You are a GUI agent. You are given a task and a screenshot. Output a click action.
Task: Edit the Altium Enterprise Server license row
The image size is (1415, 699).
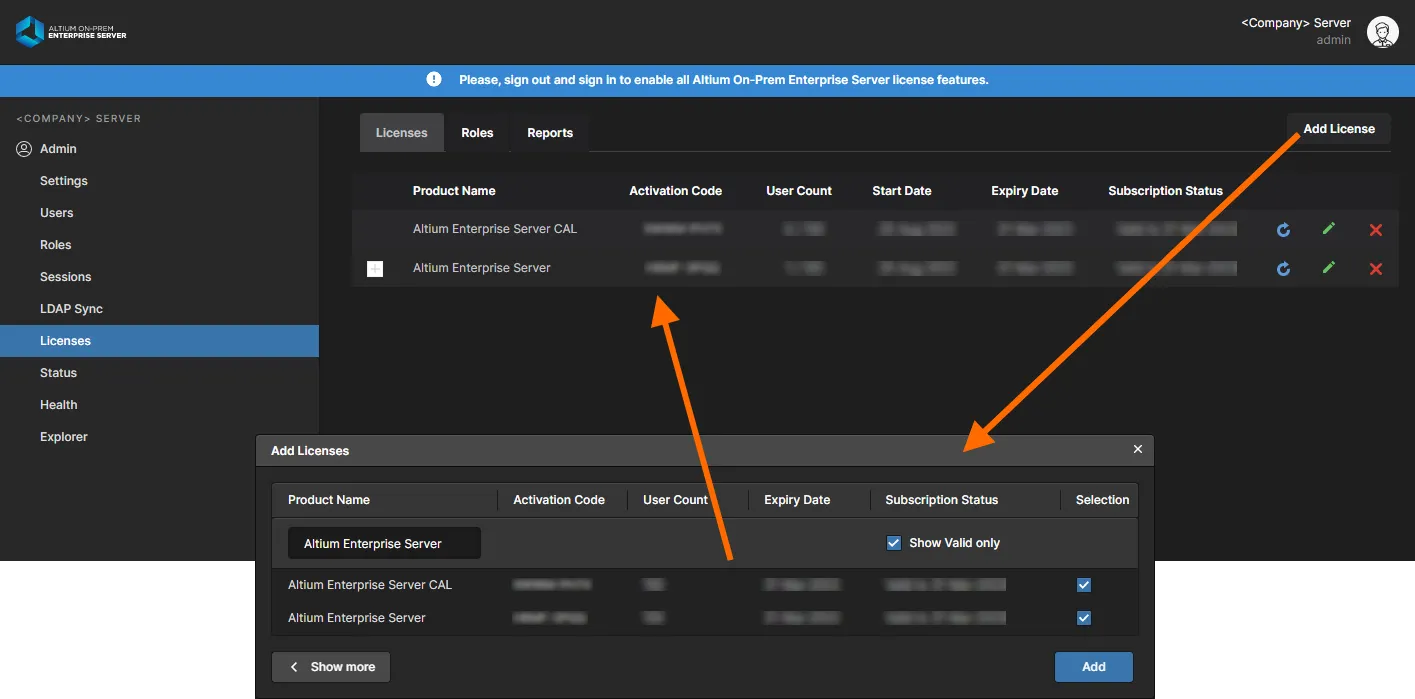[x=1329, y=268]
